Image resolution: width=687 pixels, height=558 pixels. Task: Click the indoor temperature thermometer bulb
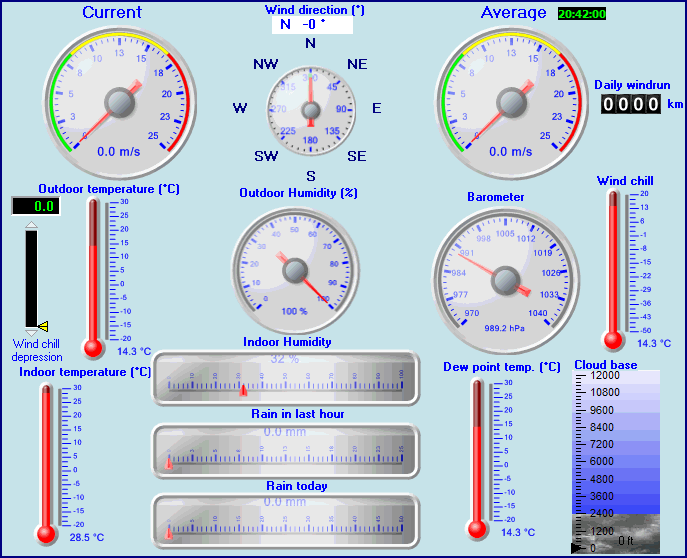46,534
